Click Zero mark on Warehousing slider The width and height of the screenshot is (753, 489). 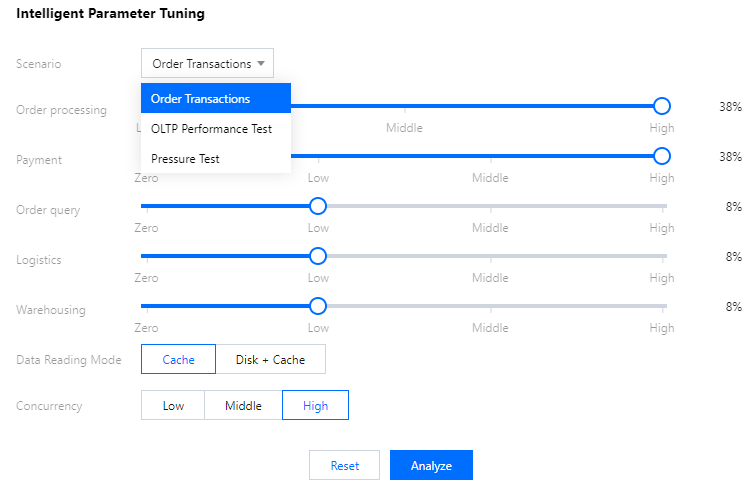146,328
